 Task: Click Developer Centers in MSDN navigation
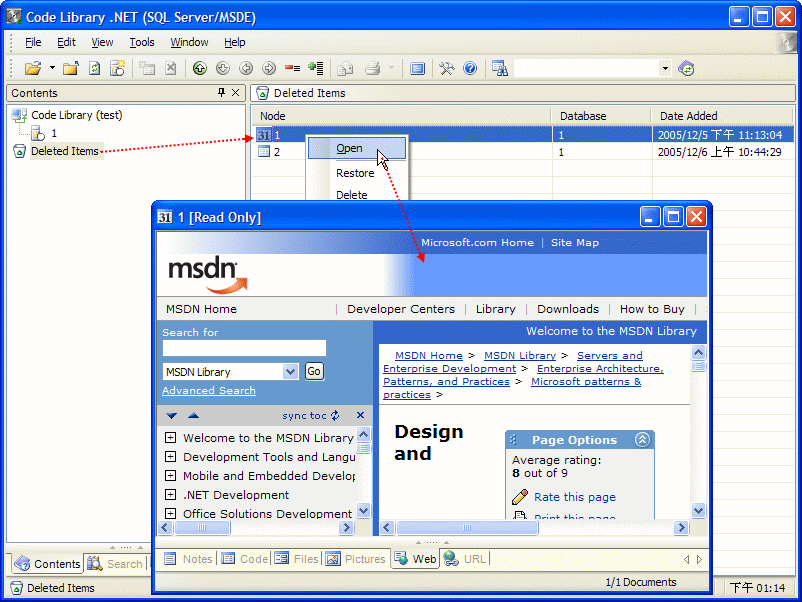coord(401,309)
